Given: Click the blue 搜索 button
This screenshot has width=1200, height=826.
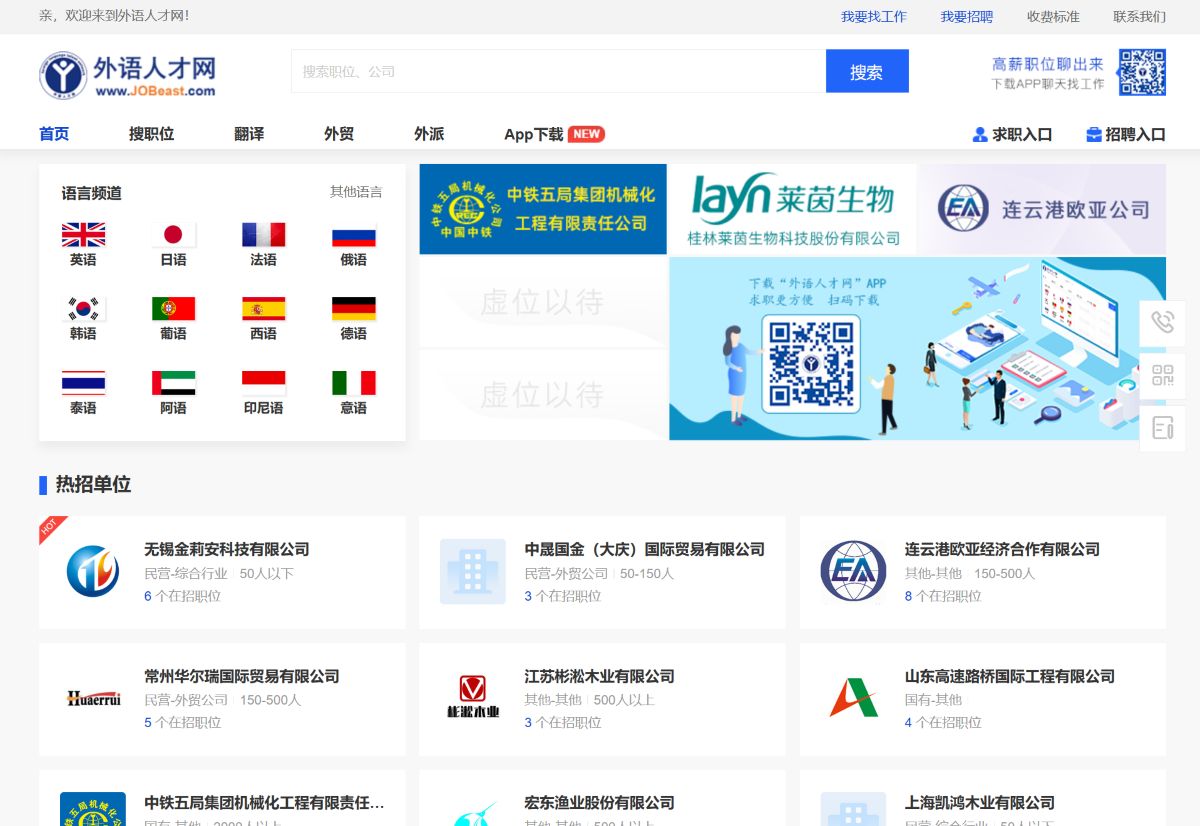Looking at the screenshot, I should 867,71.
